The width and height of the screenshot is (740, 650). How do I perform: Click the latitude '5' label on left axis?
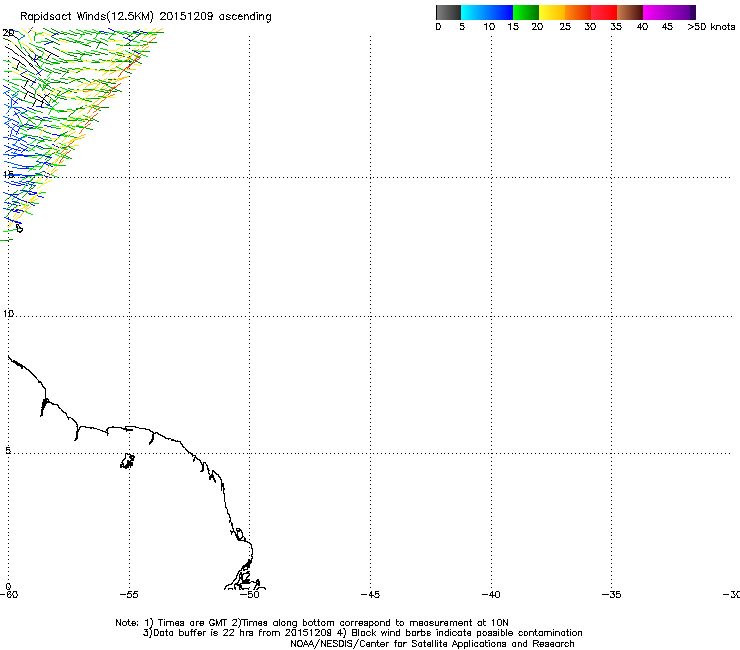8,451
